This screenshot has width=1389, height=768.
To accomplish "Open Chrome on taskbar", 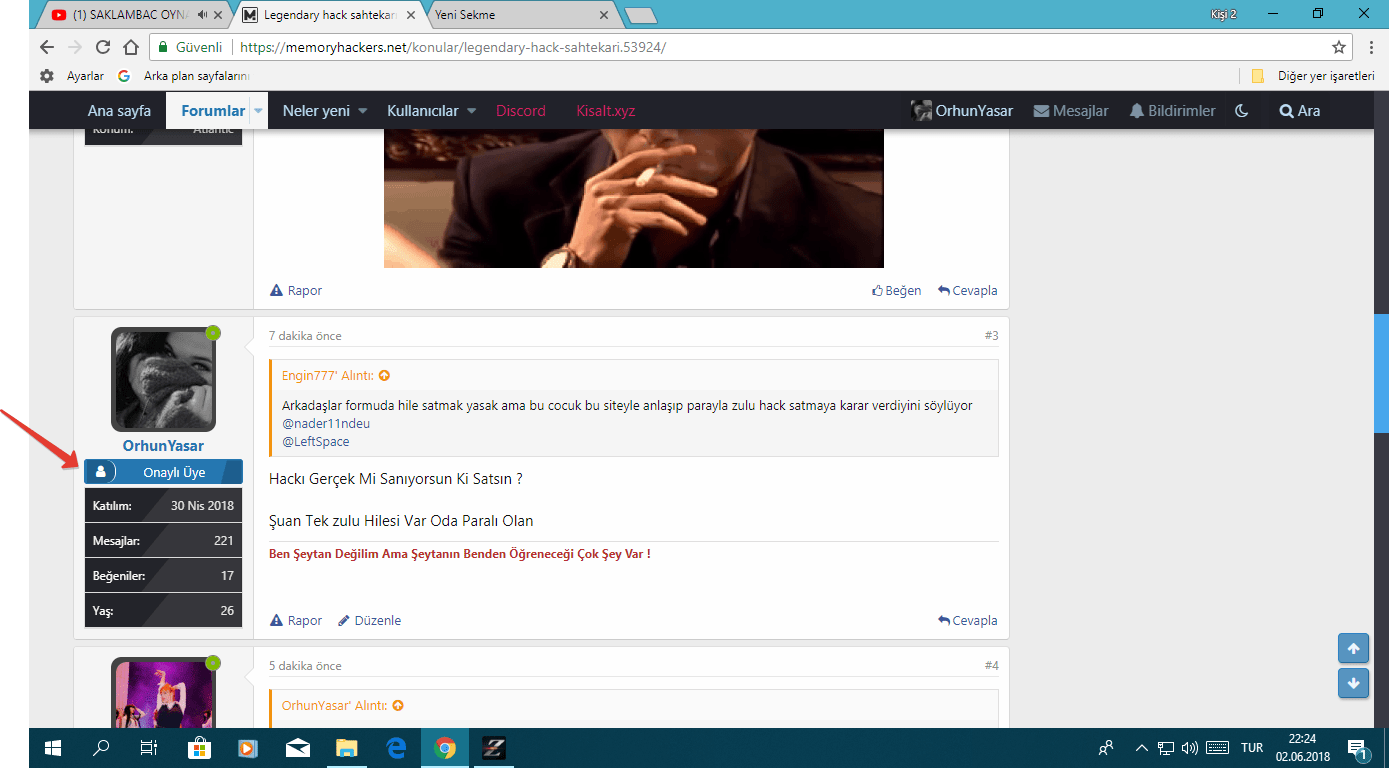I will pyautogui.click(x=445, y=748).
